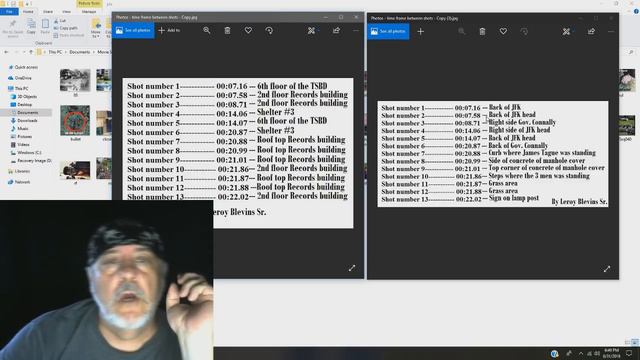Show hidden system tray icons
Image resolution: width=640 pixels, height=360 pixels.
pos(580,353)
